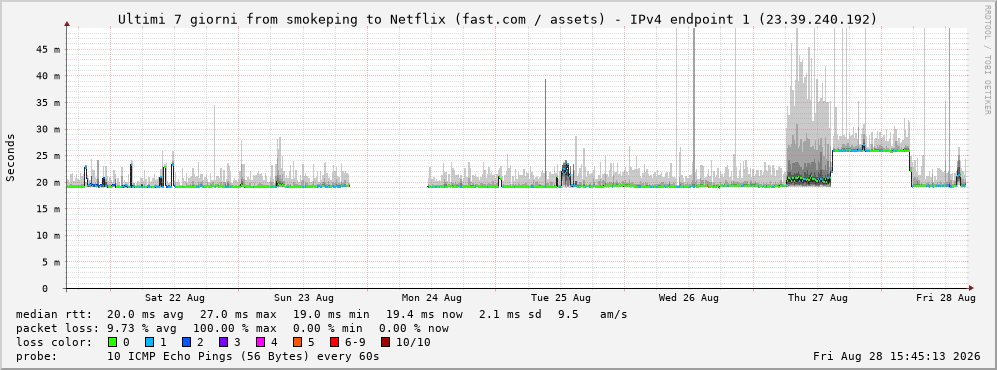Click the red loss color 6-9 swatch

(334, 342)
